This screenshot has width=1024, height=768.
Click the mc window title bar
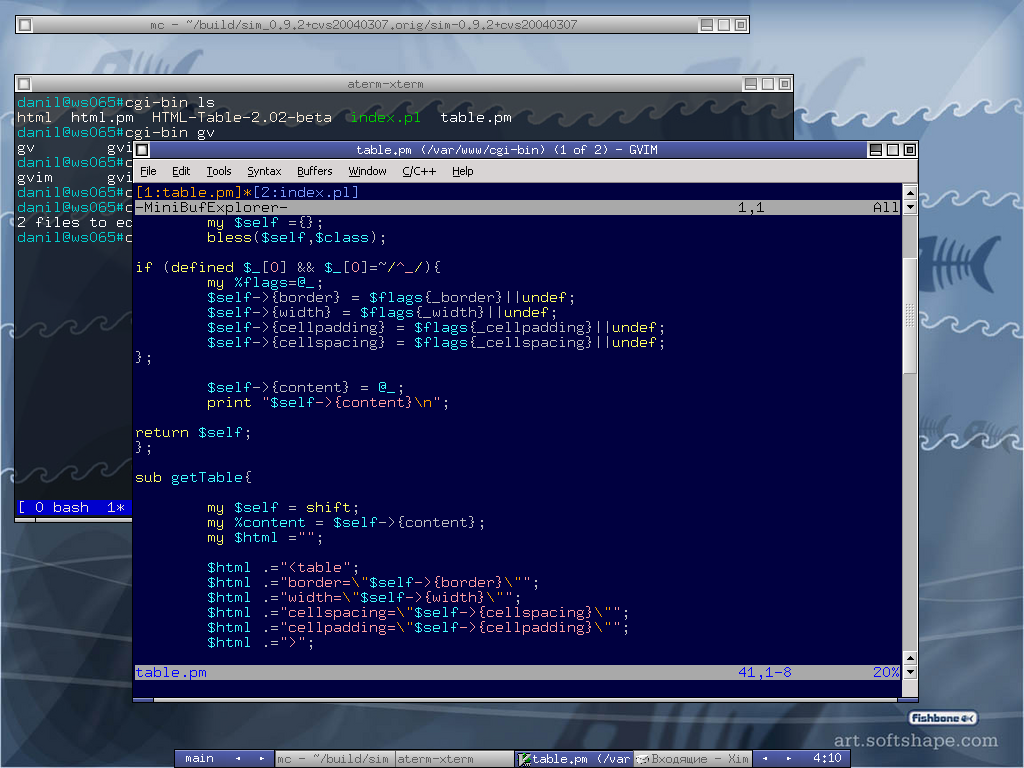pyautogui.click(x=364, y=25)
